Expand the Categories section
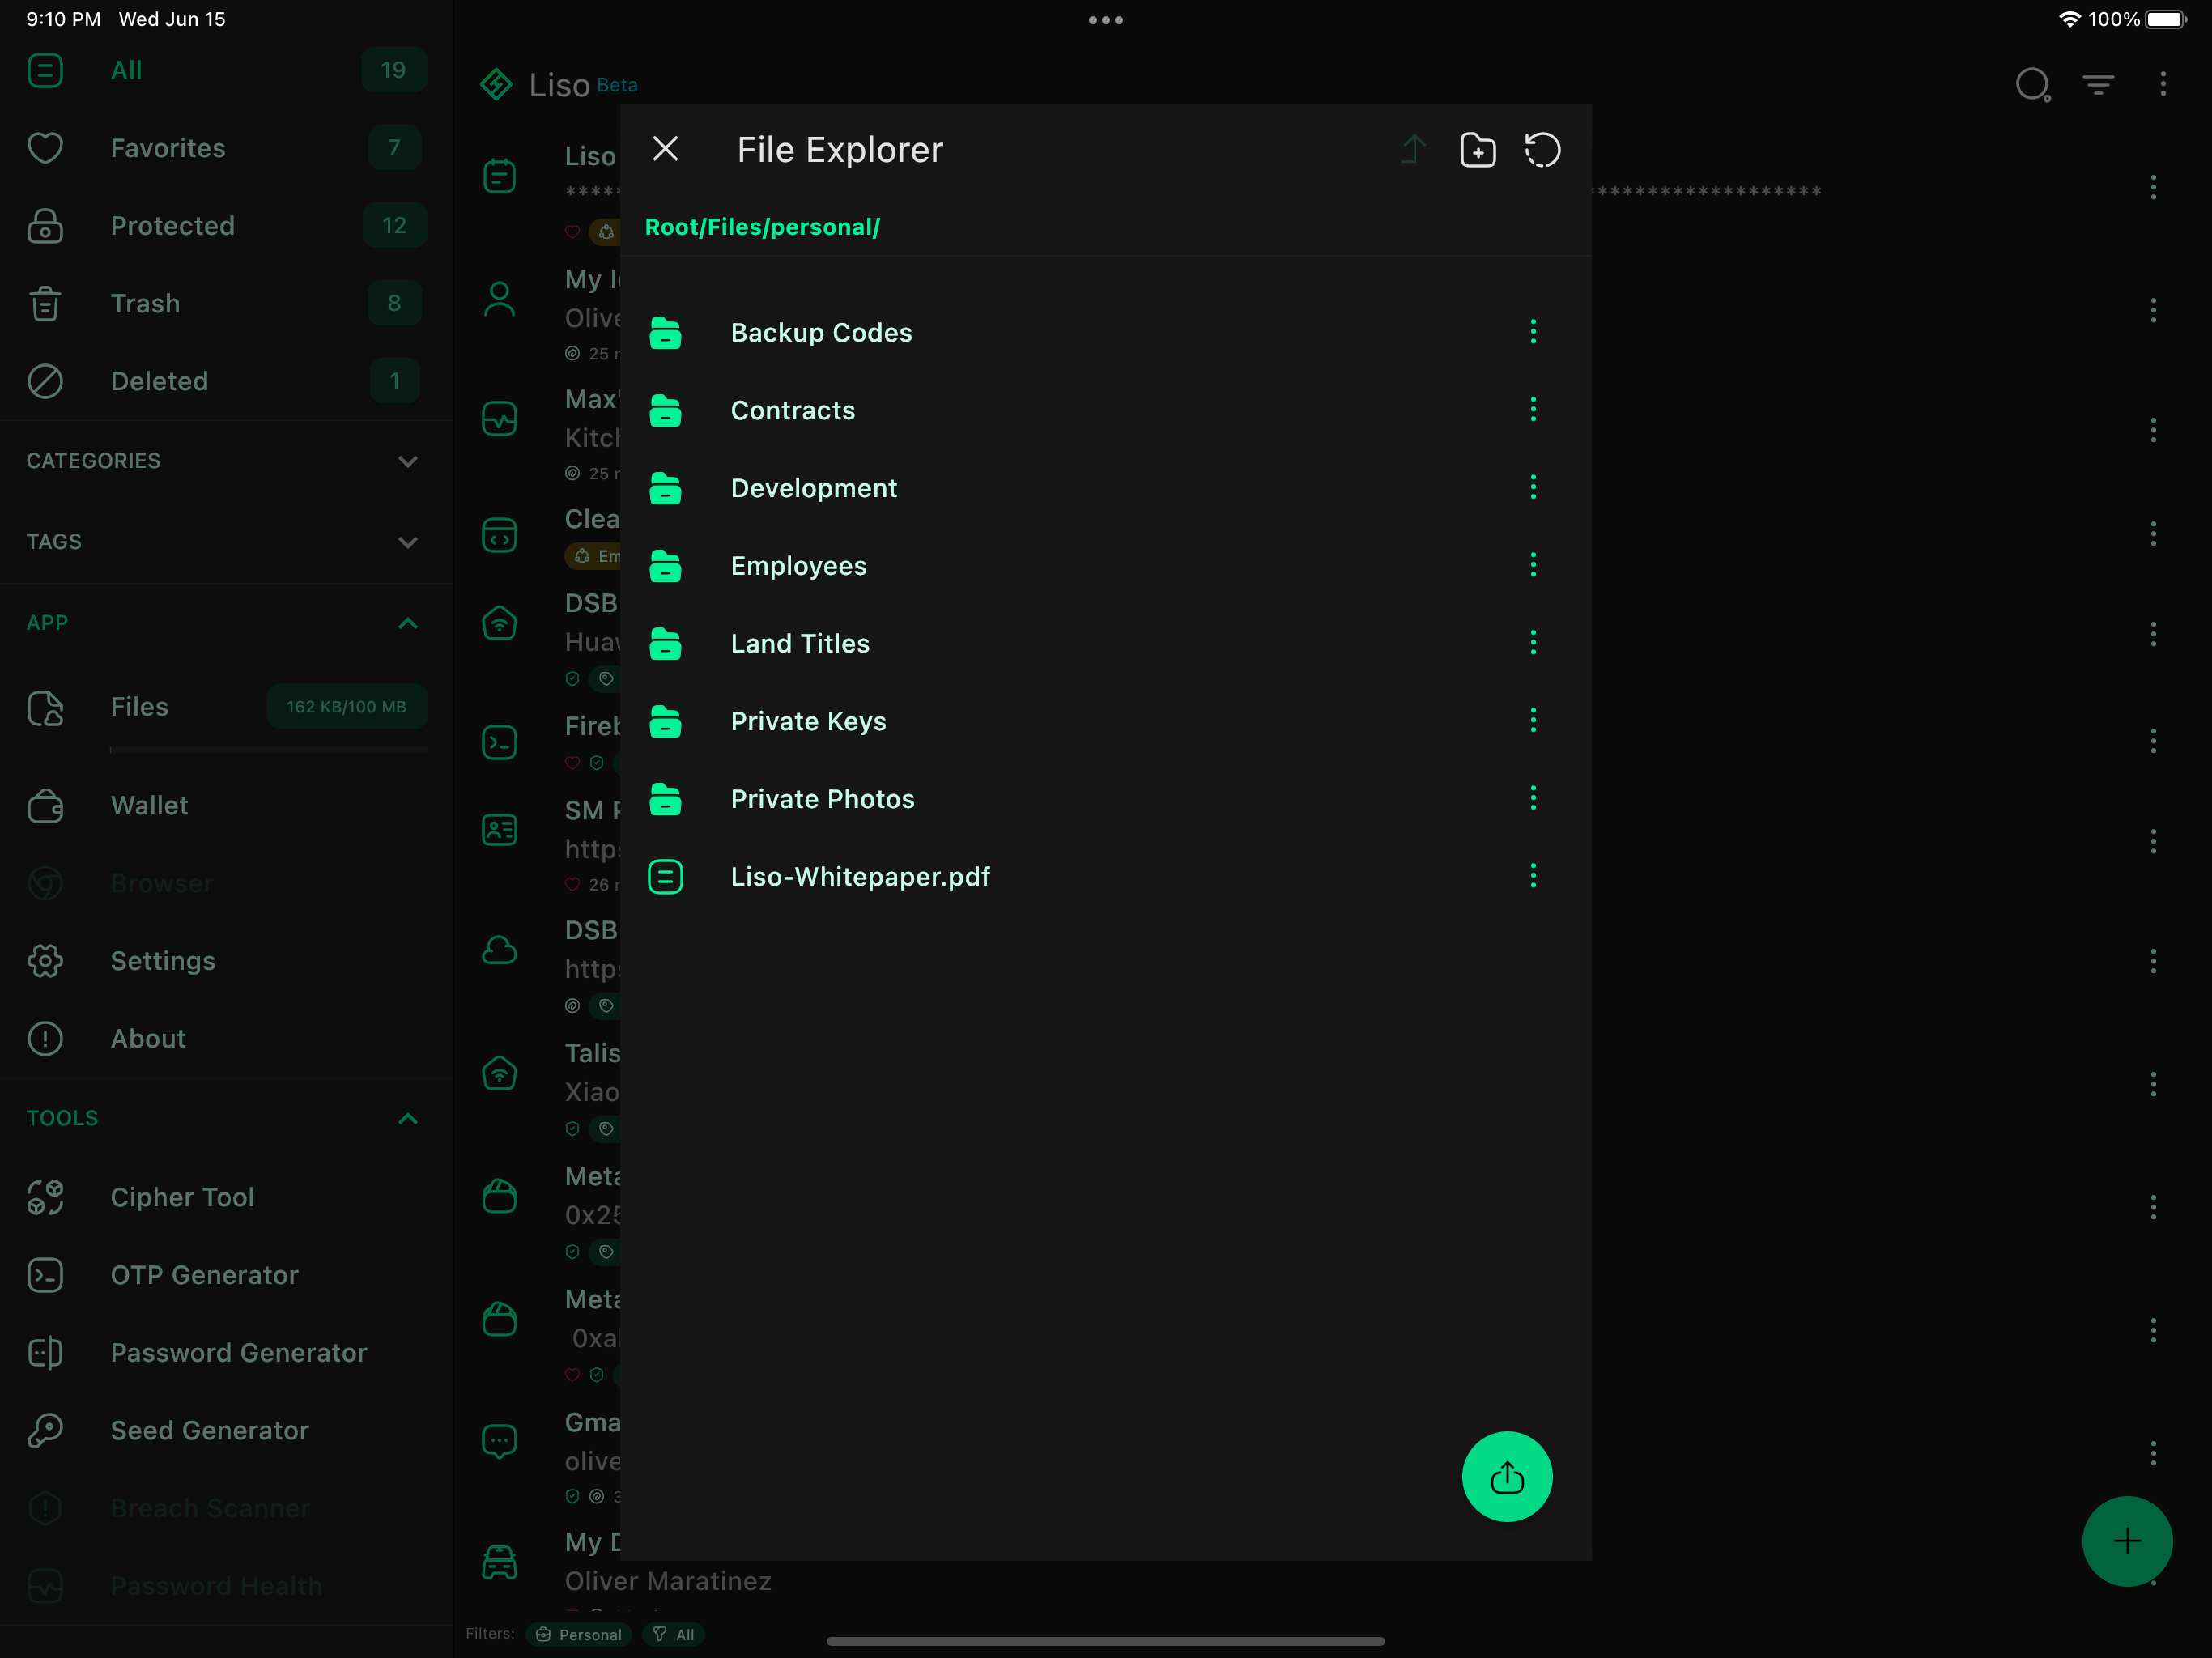The height and width of the screenshot is (1658, 2212). 408,461
